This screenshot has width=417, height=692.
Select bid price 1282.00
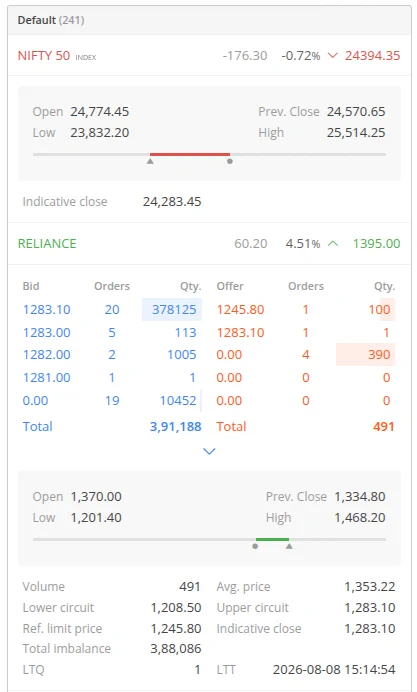pyautogui.click(x=47, y=355)
